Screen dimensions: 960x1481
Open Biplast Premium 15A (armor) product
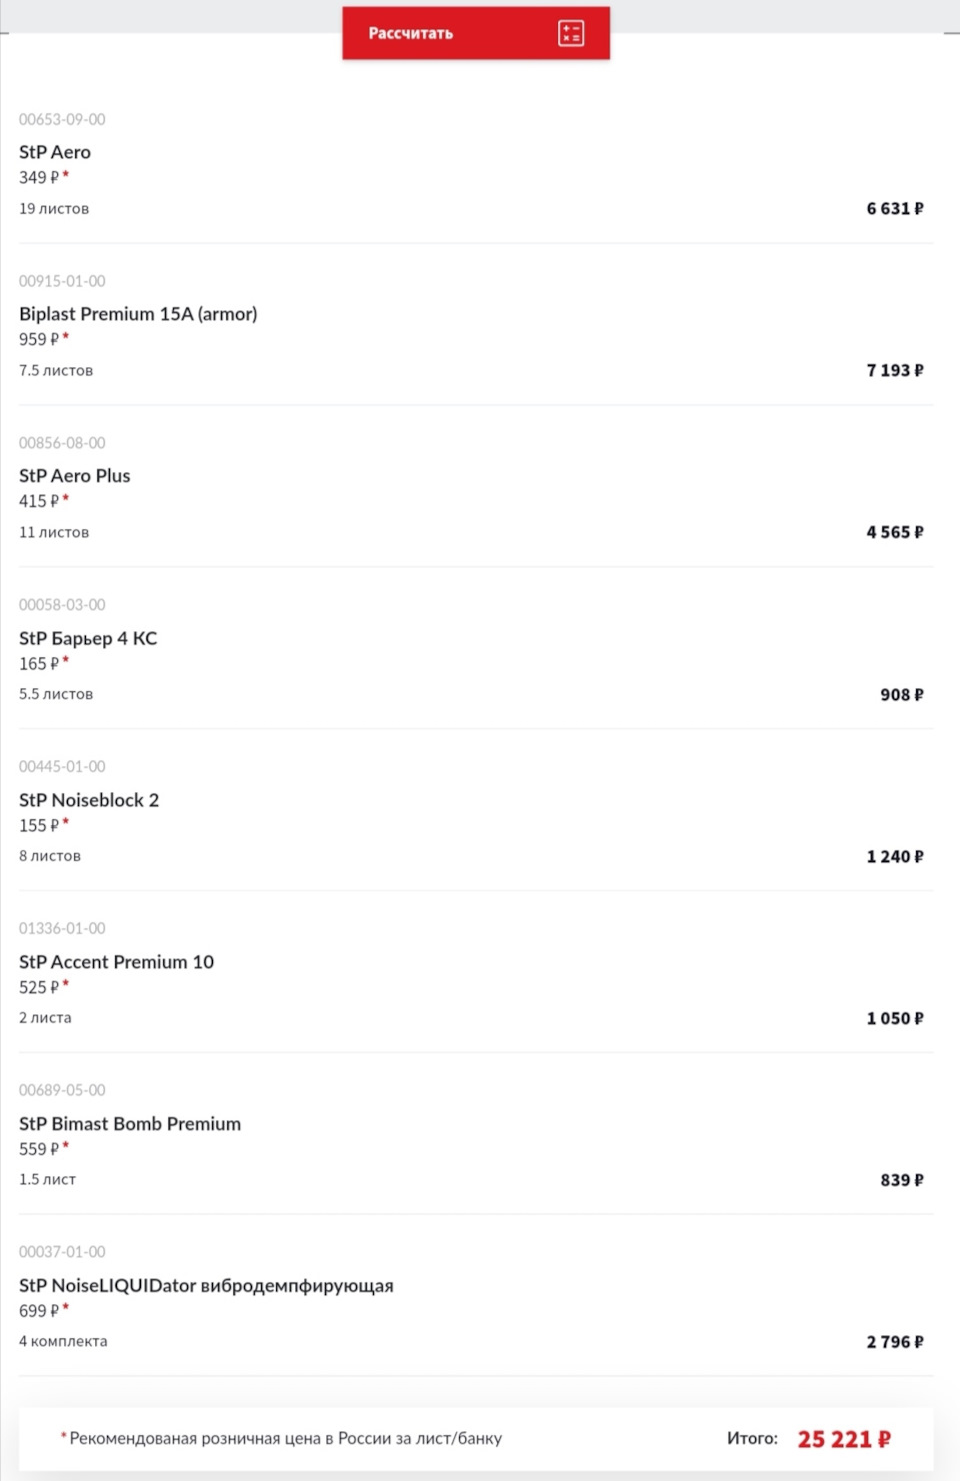[x=138, y=314]
